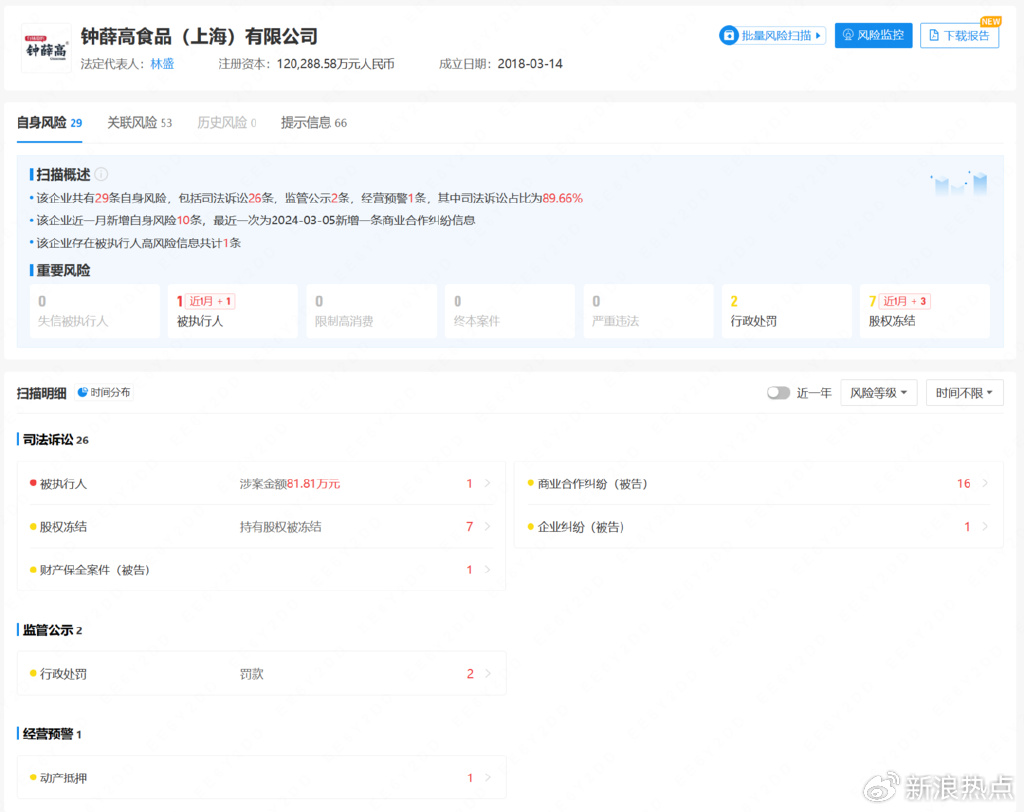This screenshot has height=812, width=1024.
Task: Click 商业合作纠纷（被告） label
Action: click(593, 484)
